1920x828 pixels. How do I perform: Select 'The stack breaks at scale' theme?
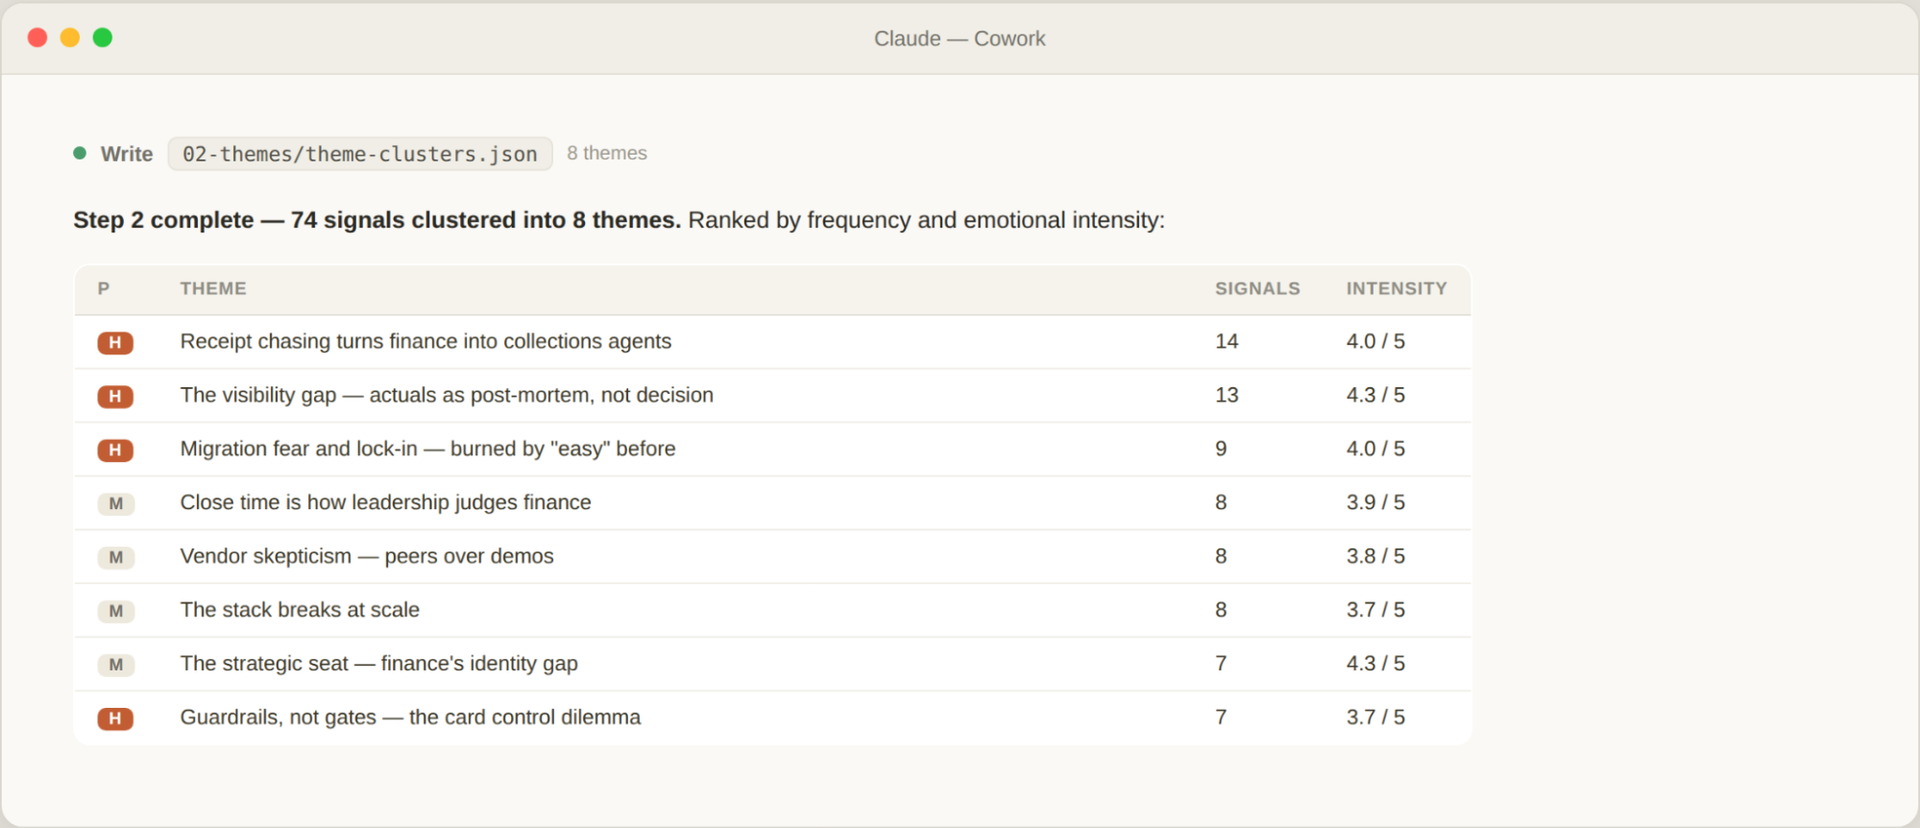300,610
